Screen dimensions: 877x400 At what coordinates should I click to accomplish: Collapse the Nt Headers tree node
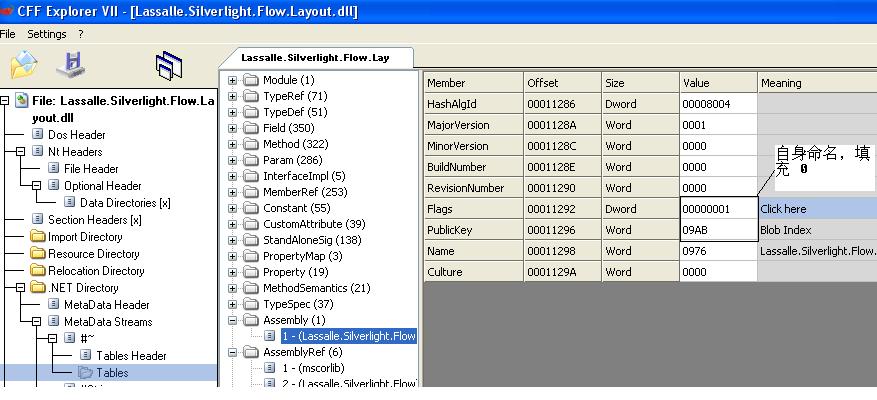click(x=21, y=152)
